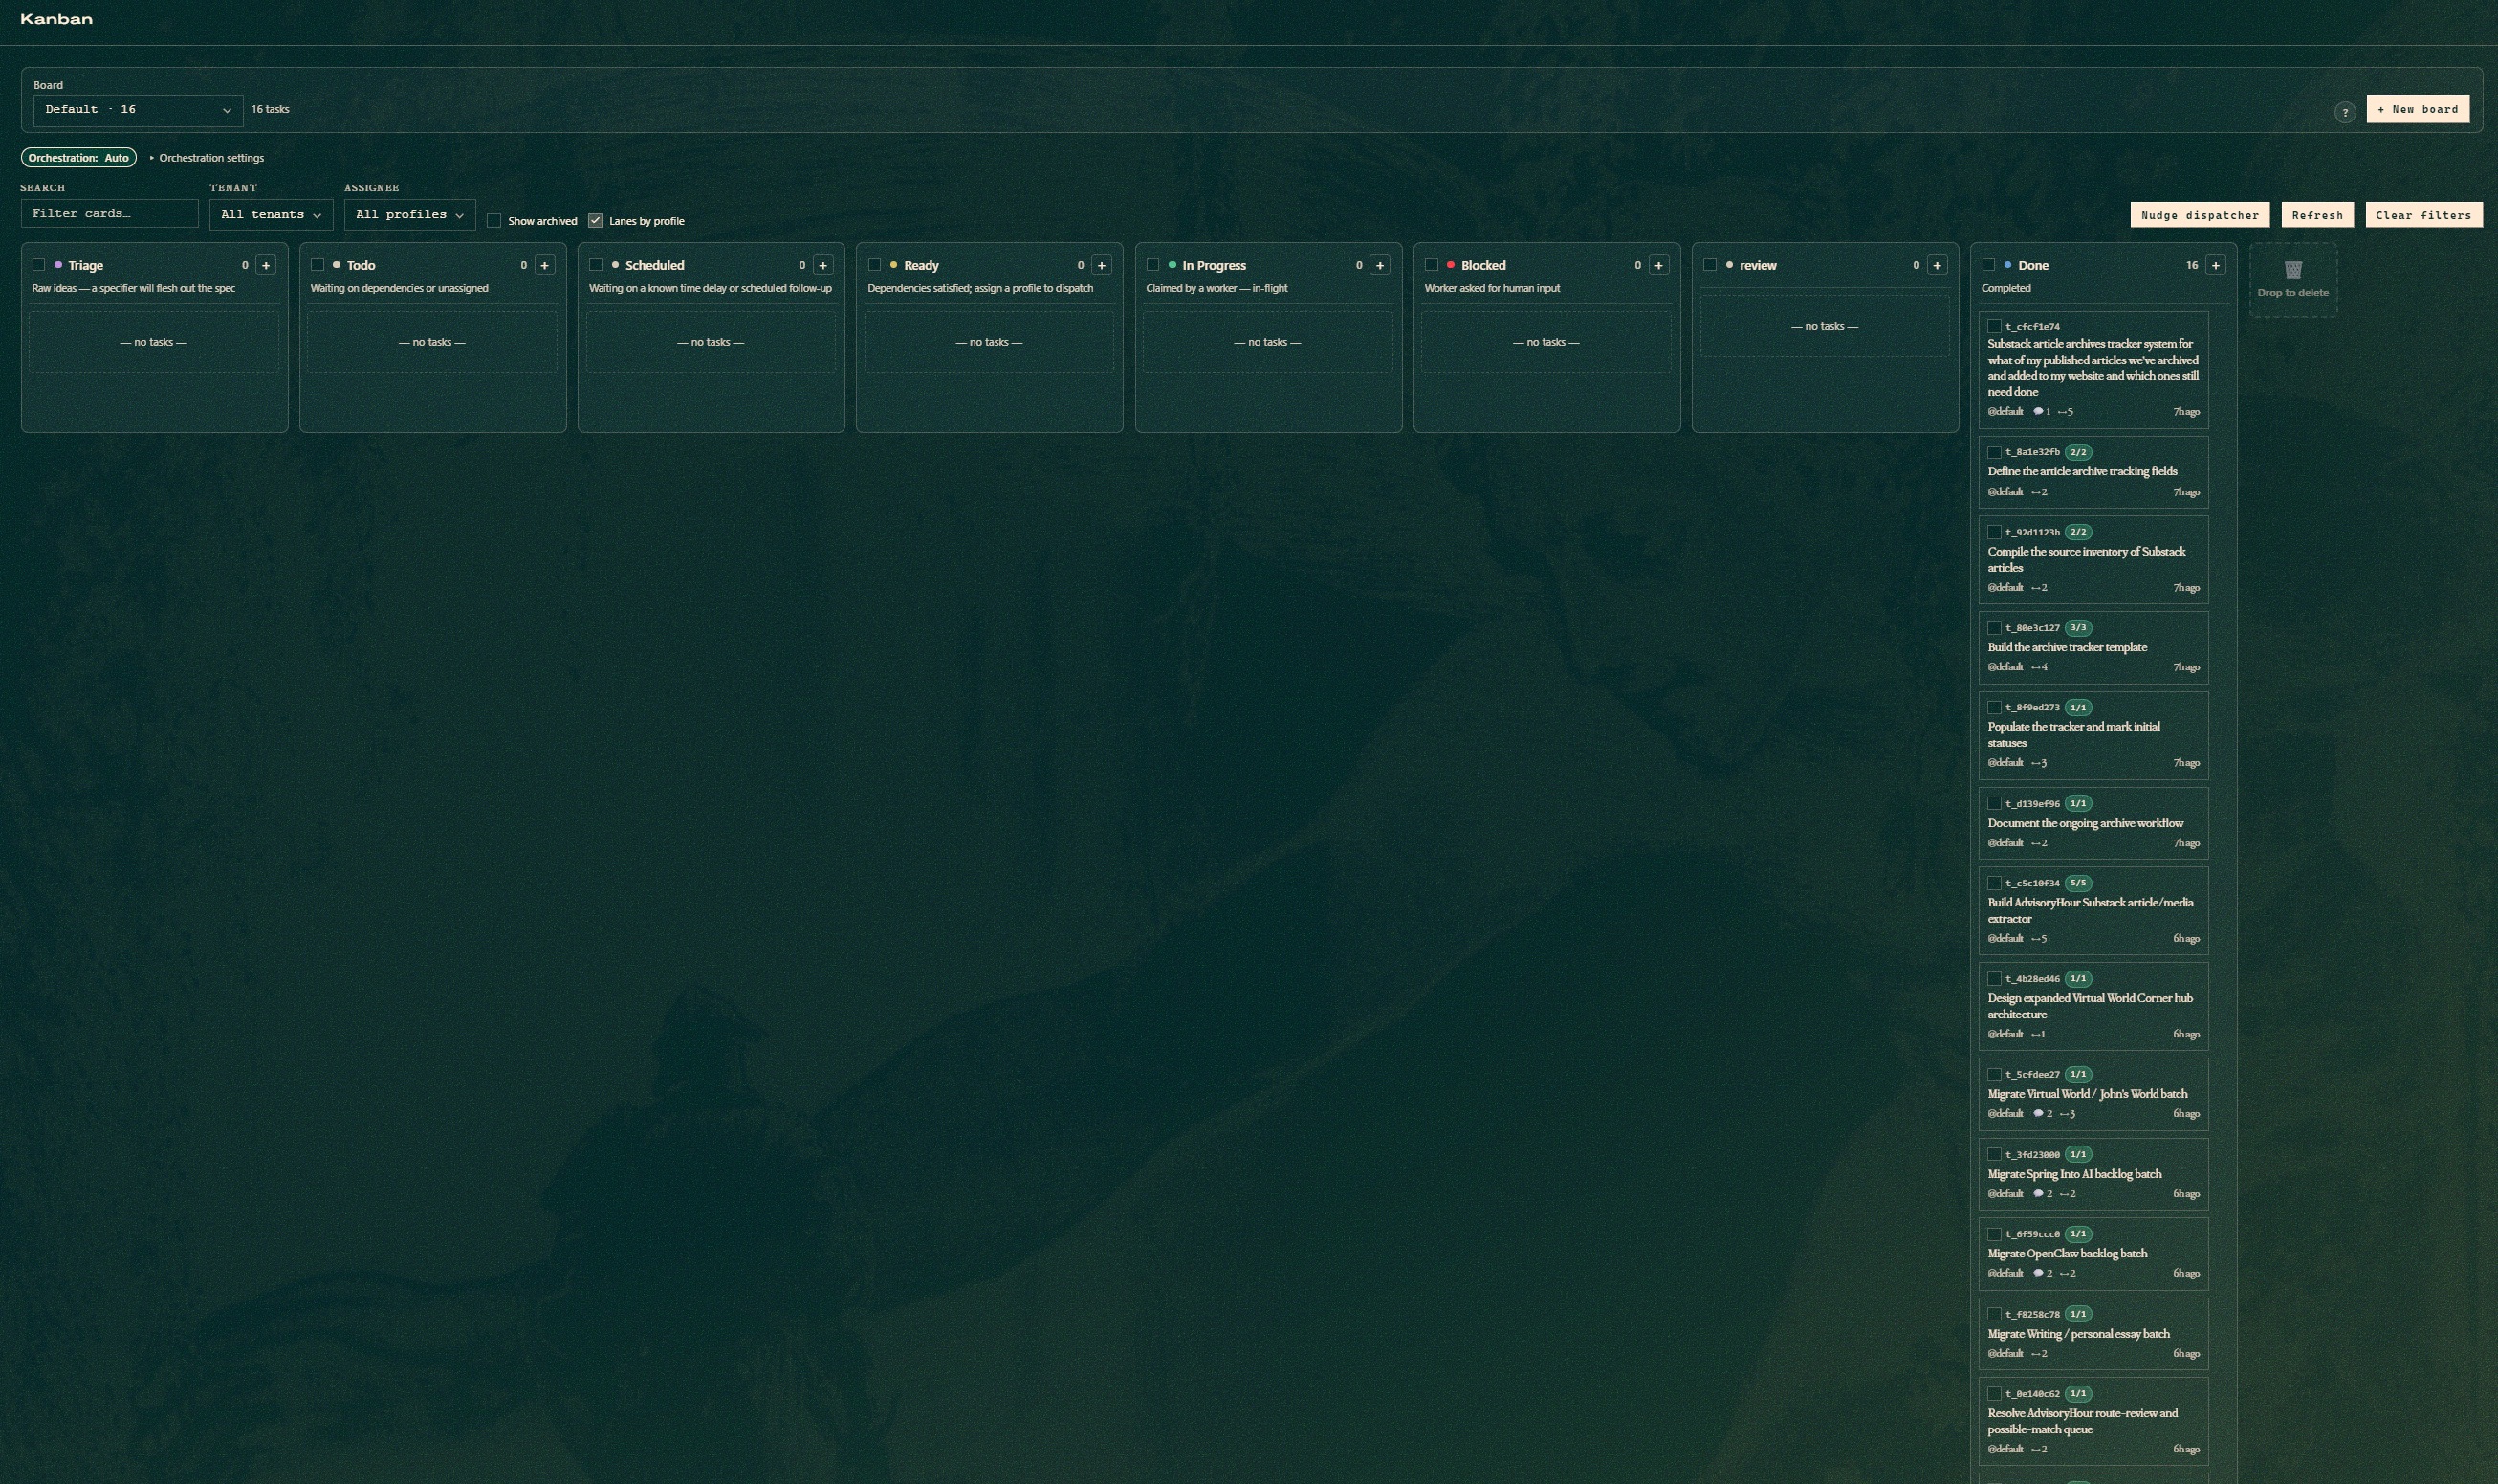Click the 2/2 badge on t_92d1123b
The width and height of the screenshot is (2498, 1484).
[2078, 532]
